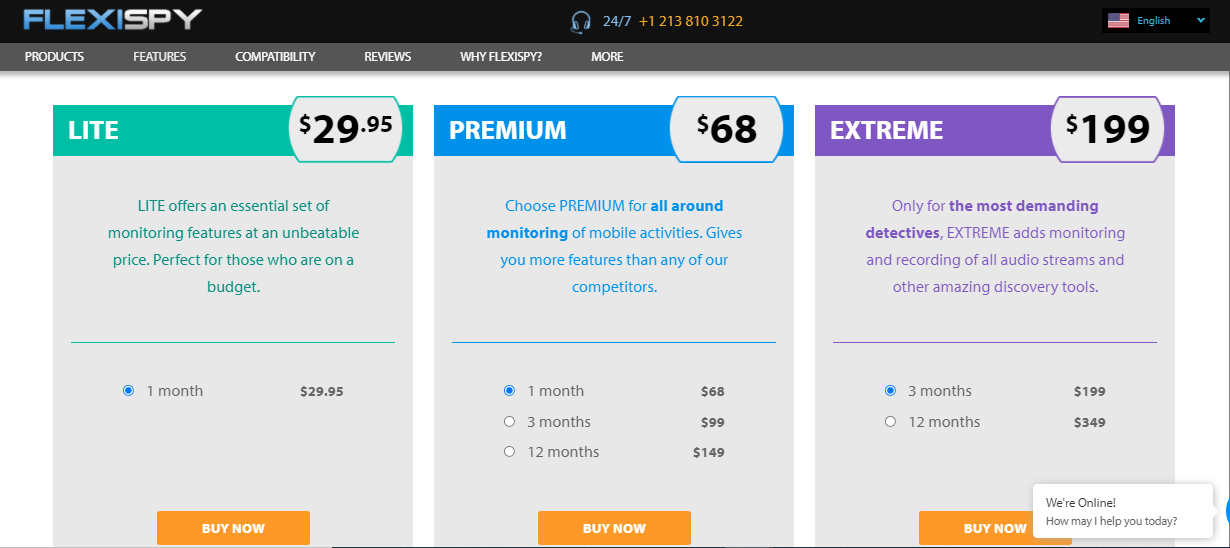
Task: Click the LITE $29.95 price badge
Action: point(351,129)
